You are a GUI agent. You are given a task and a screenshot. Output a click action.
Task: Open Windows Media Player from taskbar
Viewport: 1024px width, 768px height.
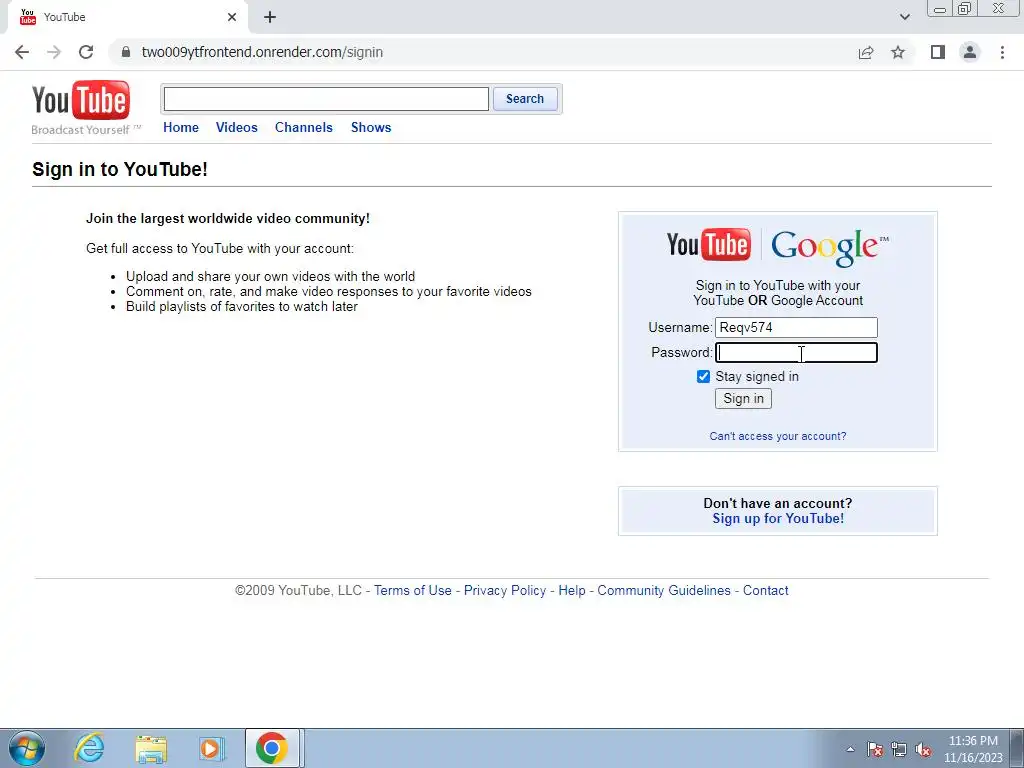[x=212, y=749]
